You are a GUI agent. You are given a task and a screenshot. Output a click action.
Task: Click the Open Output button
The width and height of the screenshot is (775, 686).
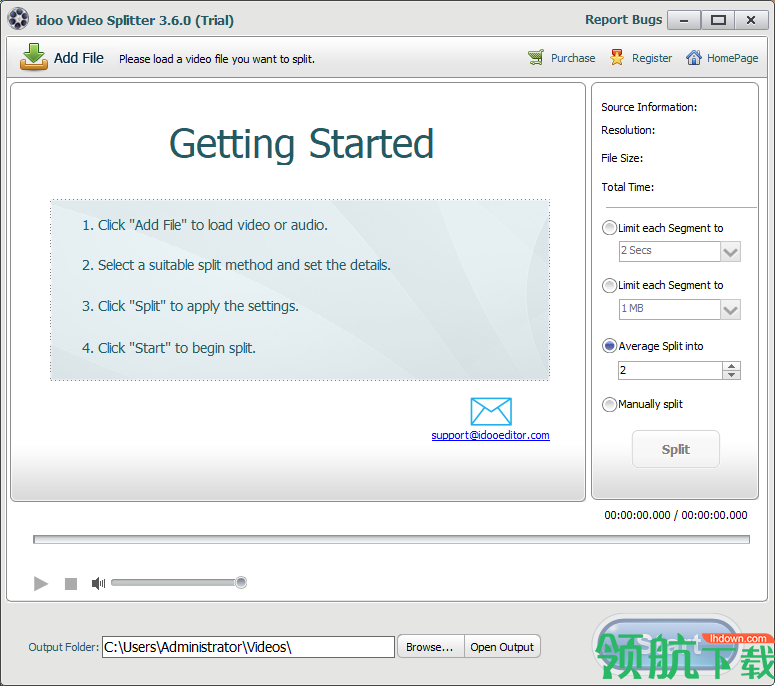(502, 647)
